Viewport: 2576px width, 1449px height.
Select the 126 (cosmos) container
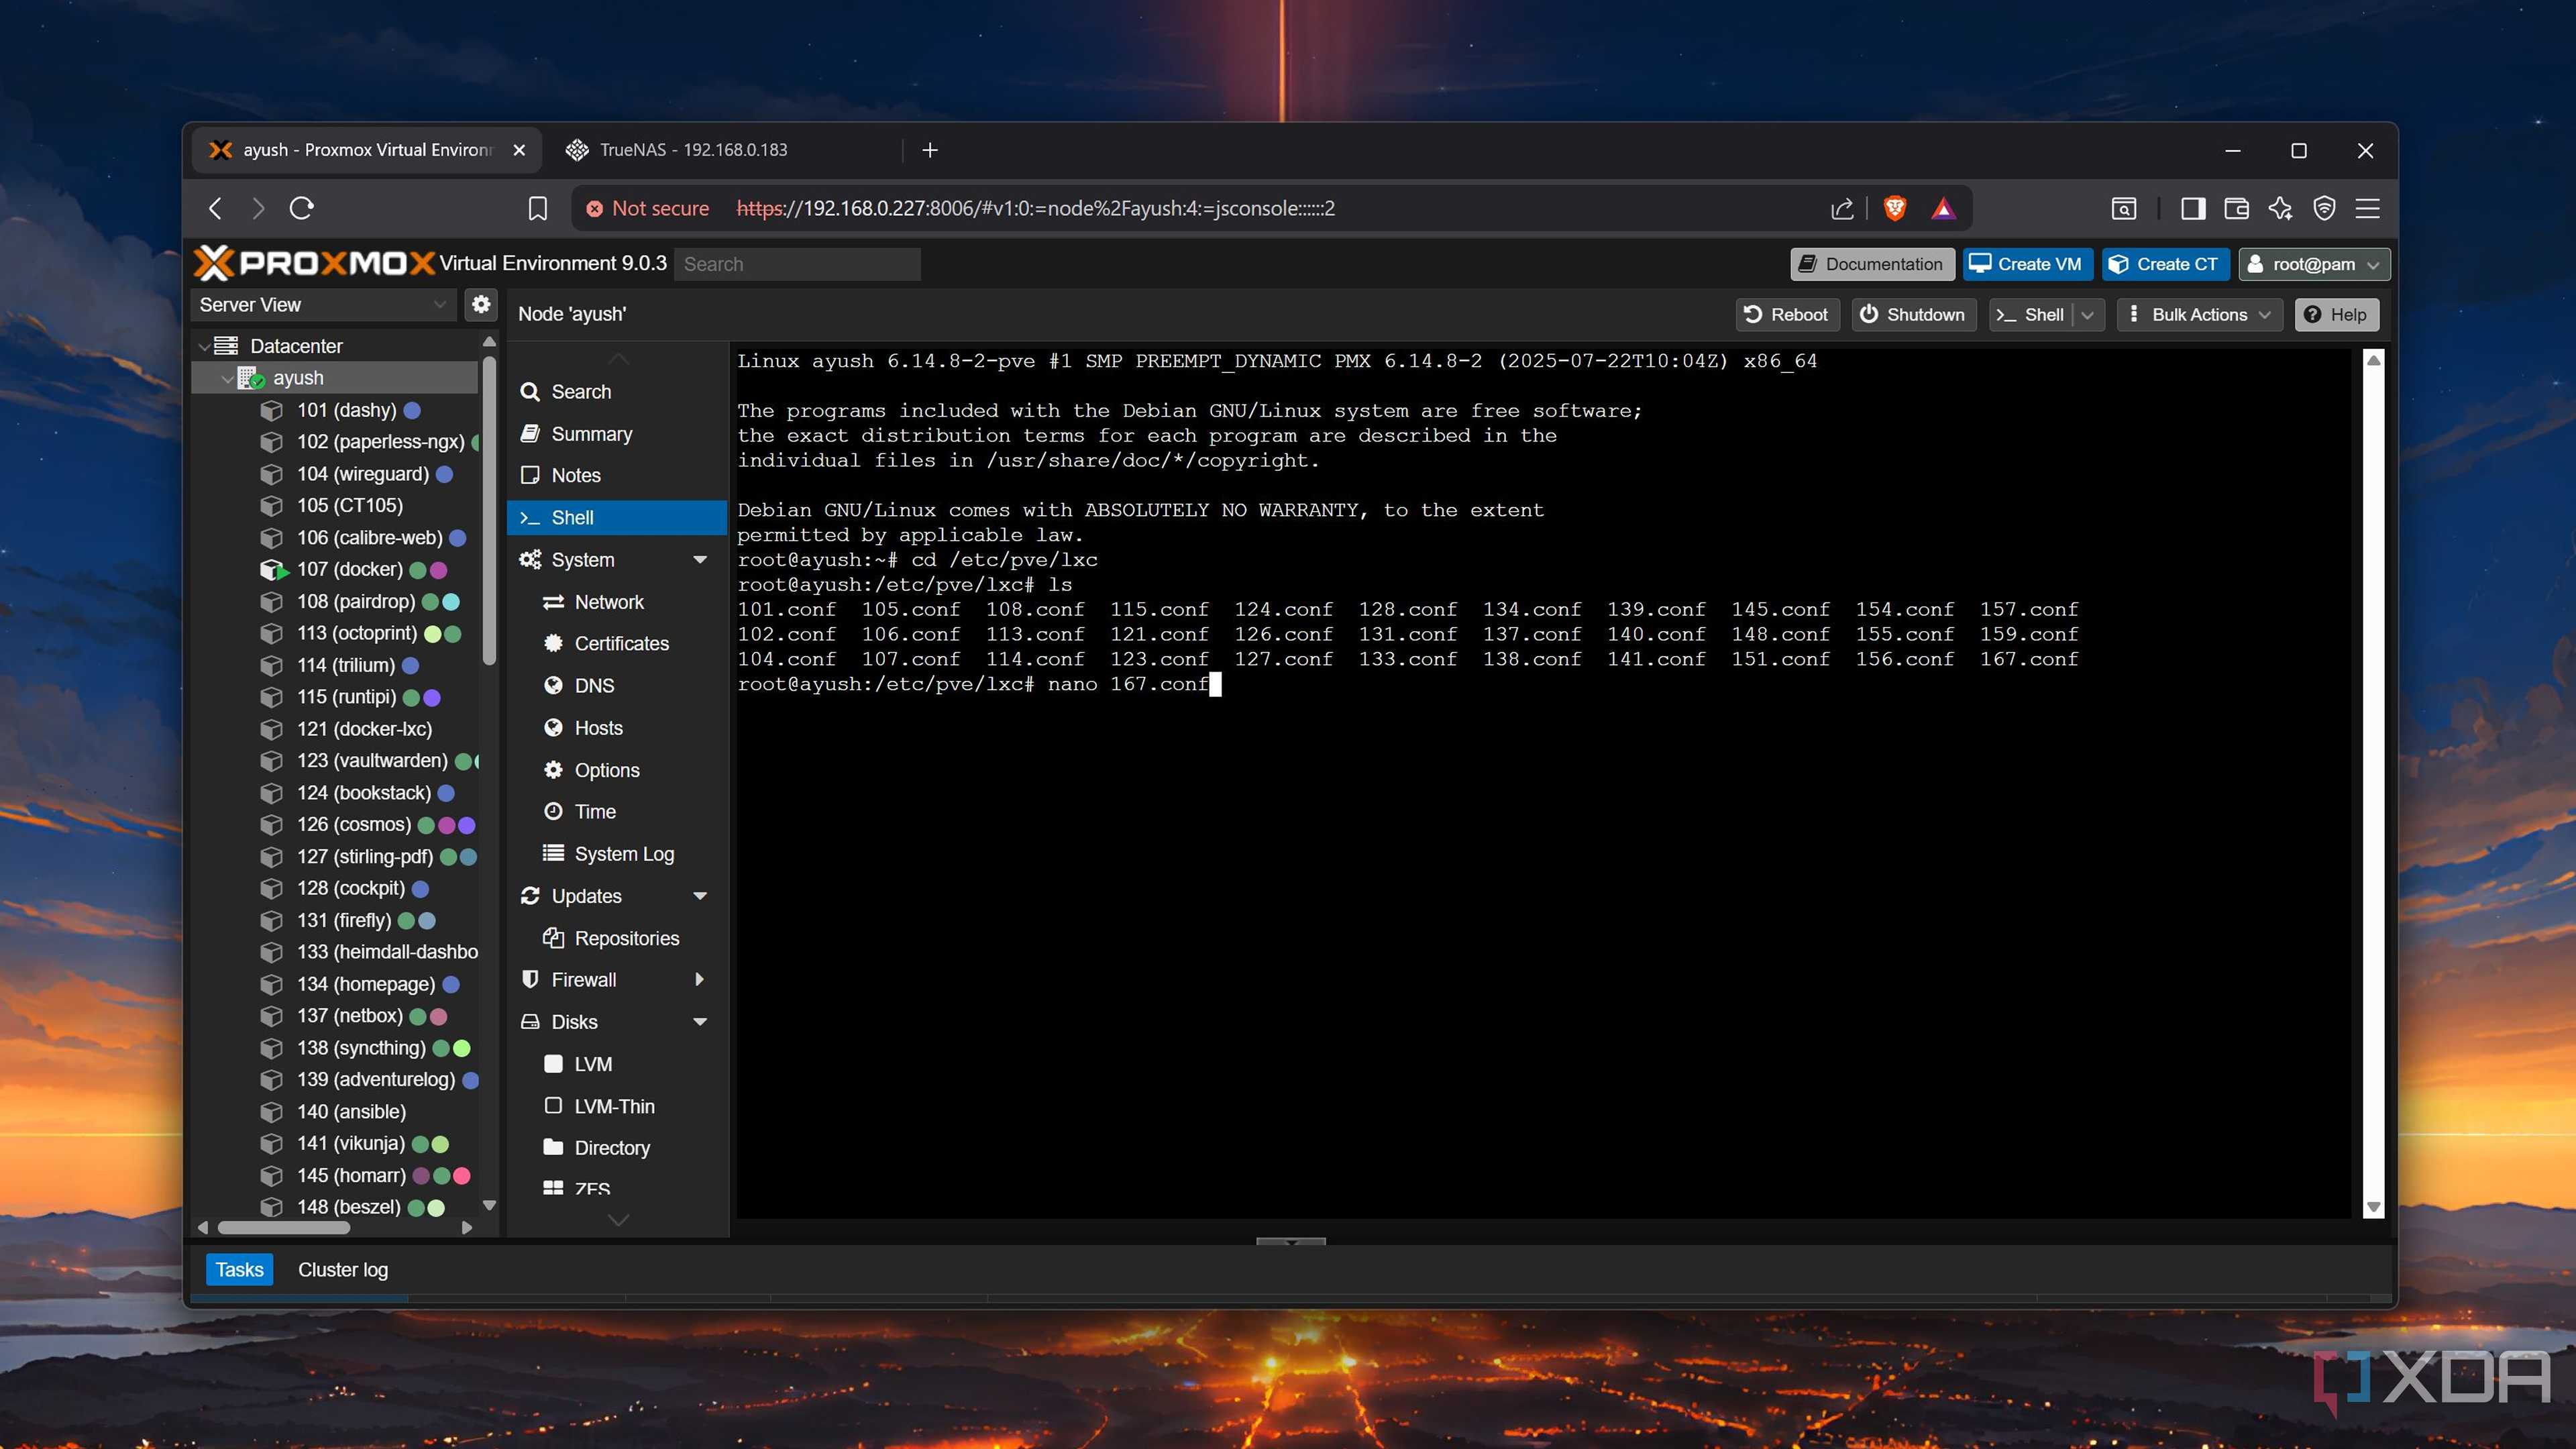(354, 824)
